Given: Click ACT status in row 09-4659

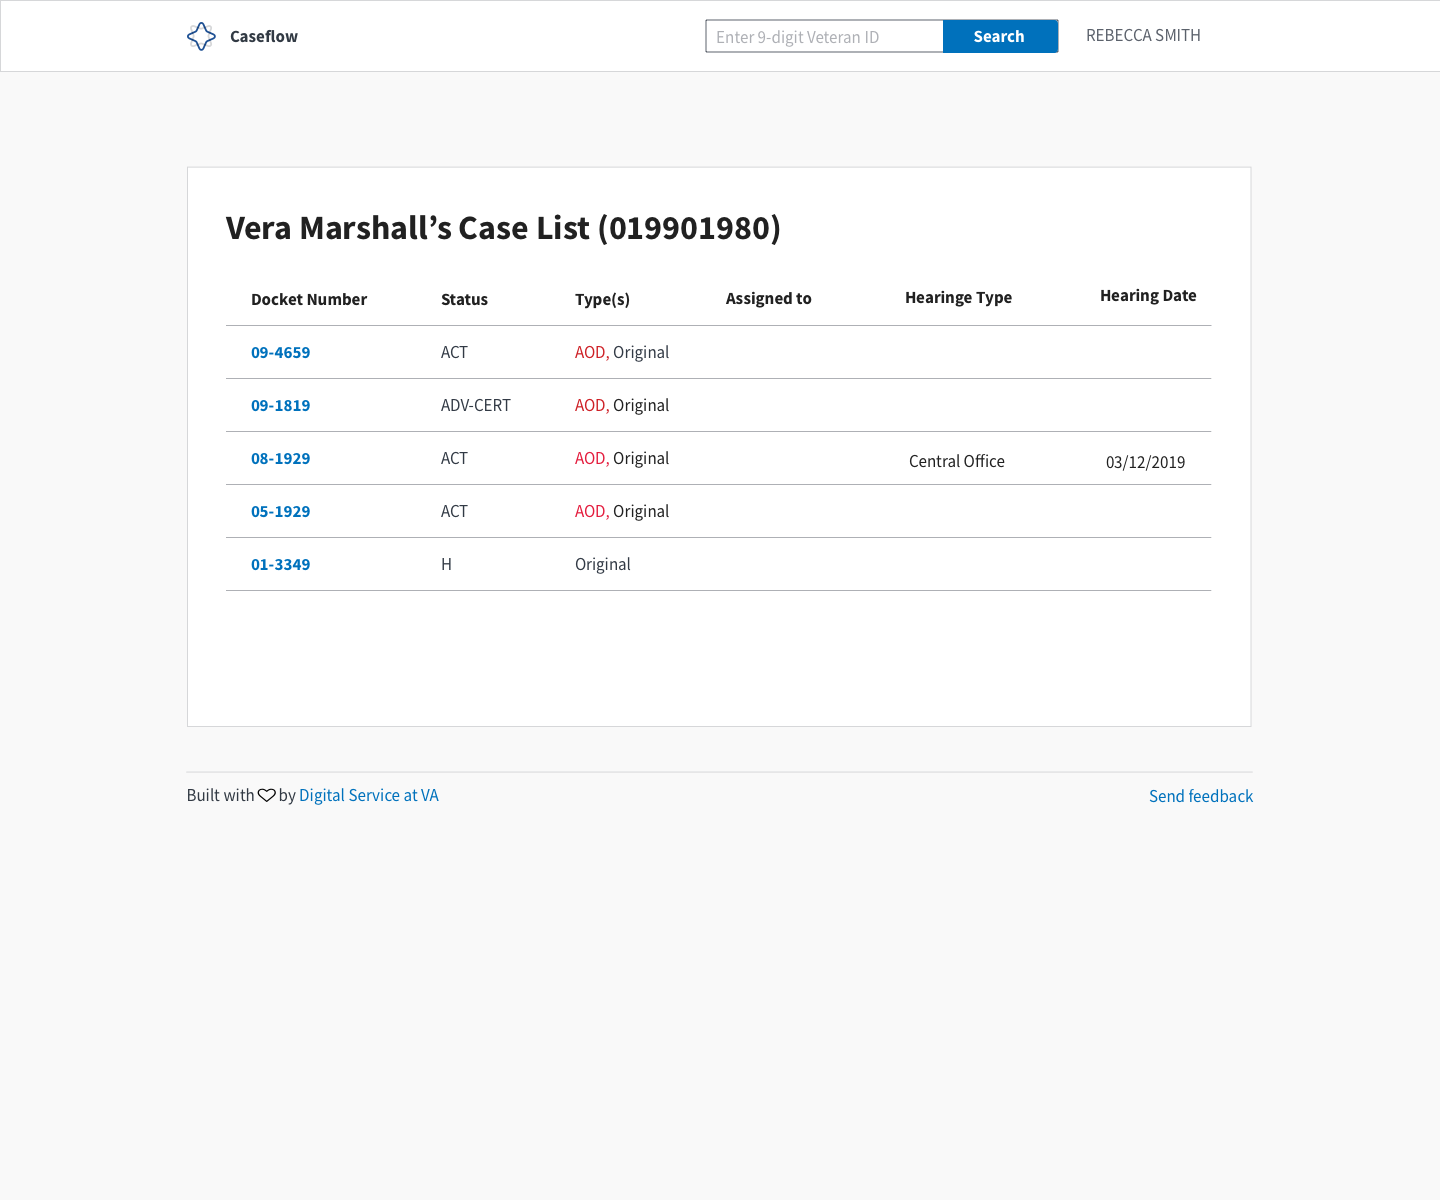Looking at the screenshot, I should coord(454,352).
